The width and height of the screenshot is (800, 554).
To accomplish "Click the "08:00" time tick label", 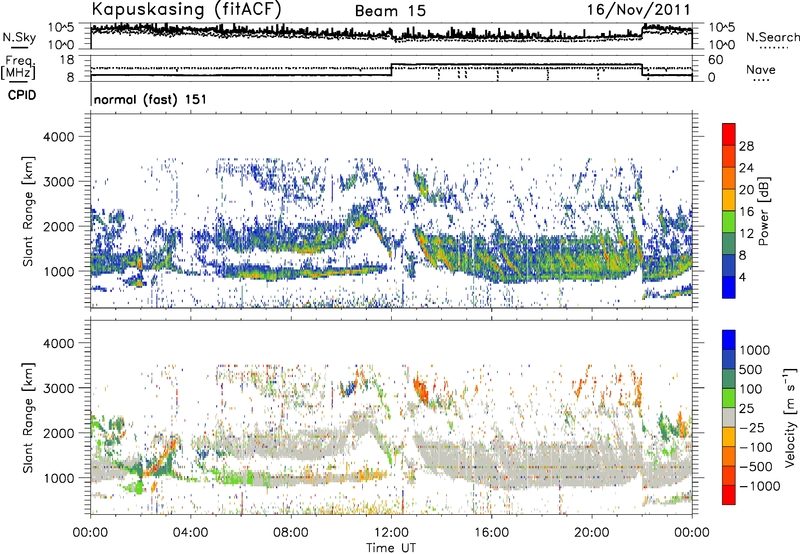I will coord(291,533).
